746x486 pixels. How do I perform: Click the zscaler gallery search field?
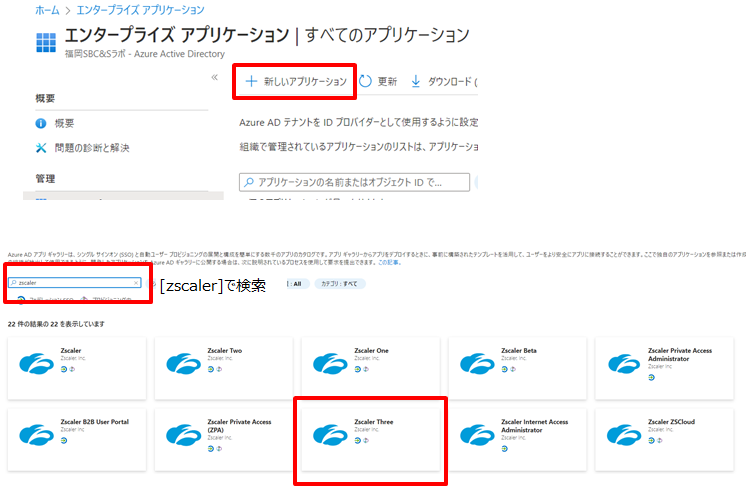75,282
